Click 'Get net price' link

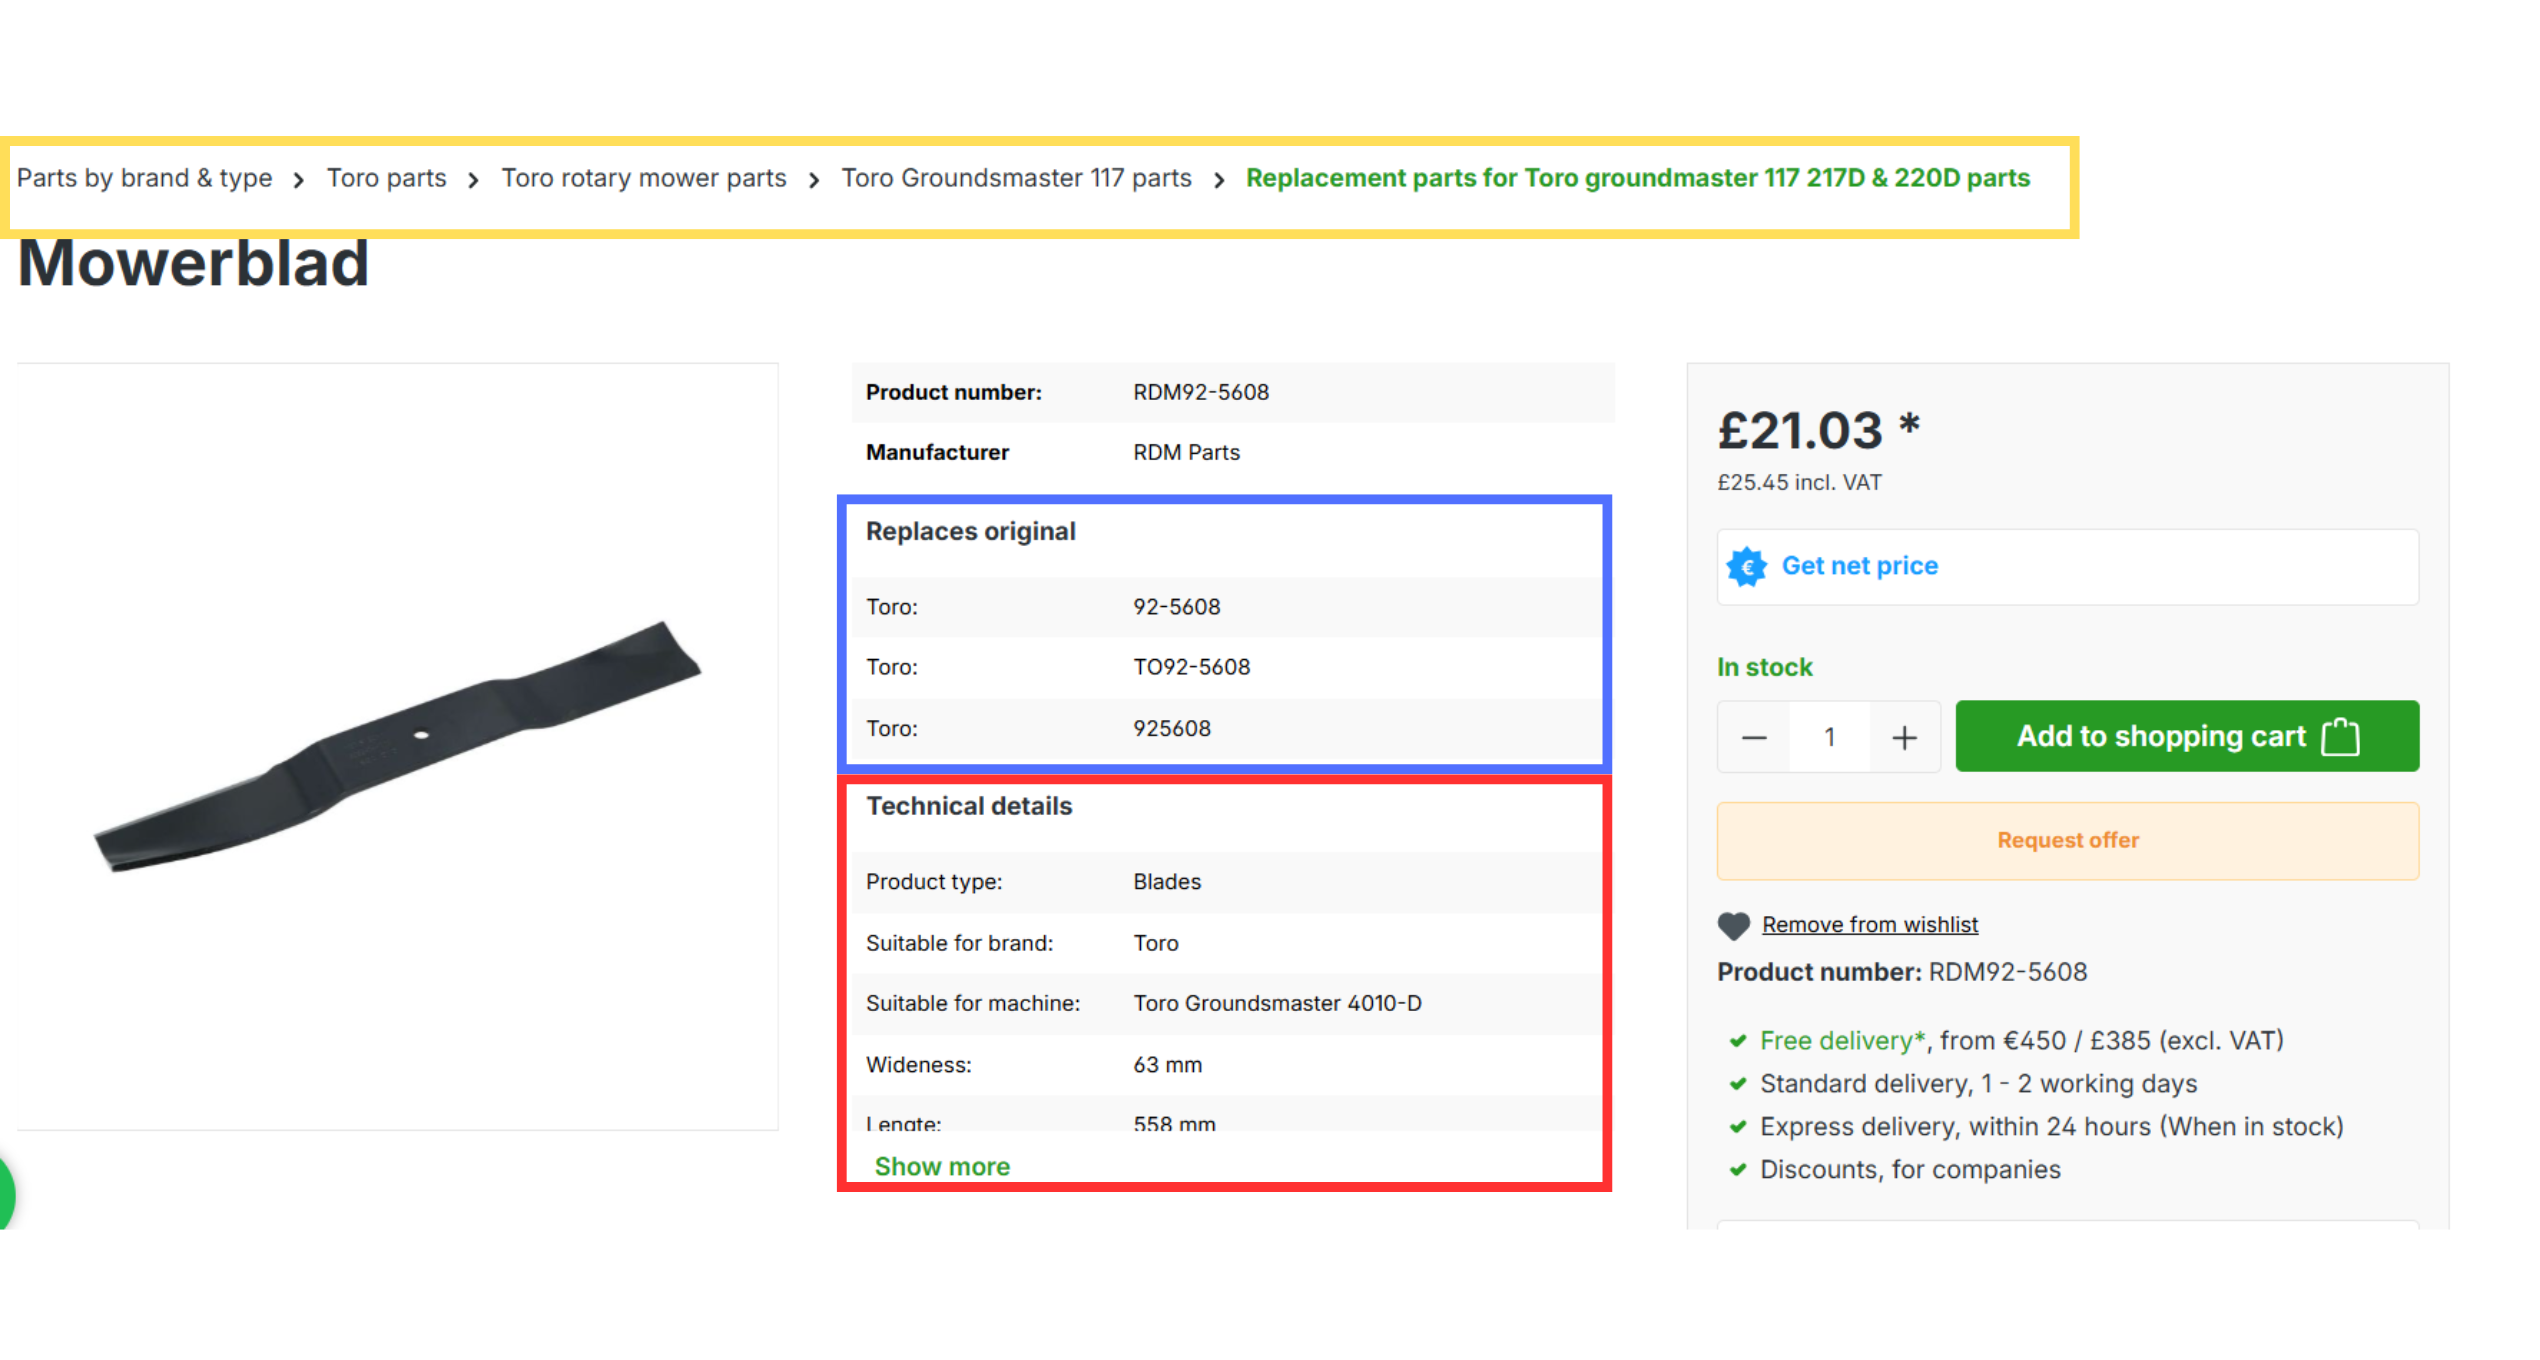pos(1860,566)
